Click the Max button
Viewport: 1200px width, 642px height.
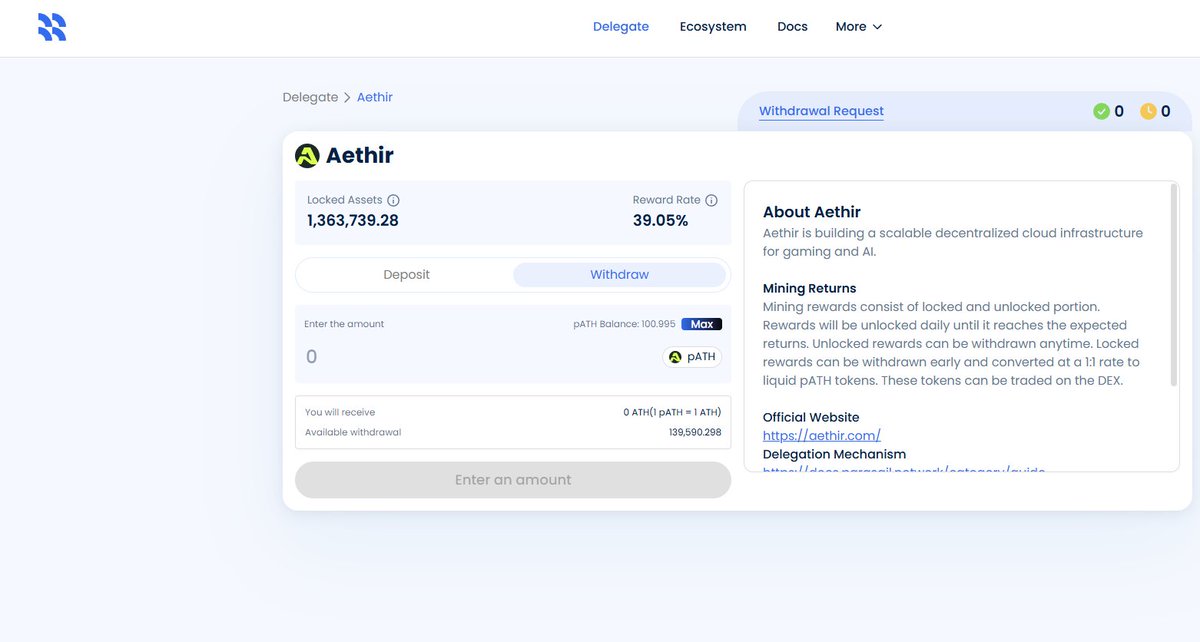[x=701, y=324]
